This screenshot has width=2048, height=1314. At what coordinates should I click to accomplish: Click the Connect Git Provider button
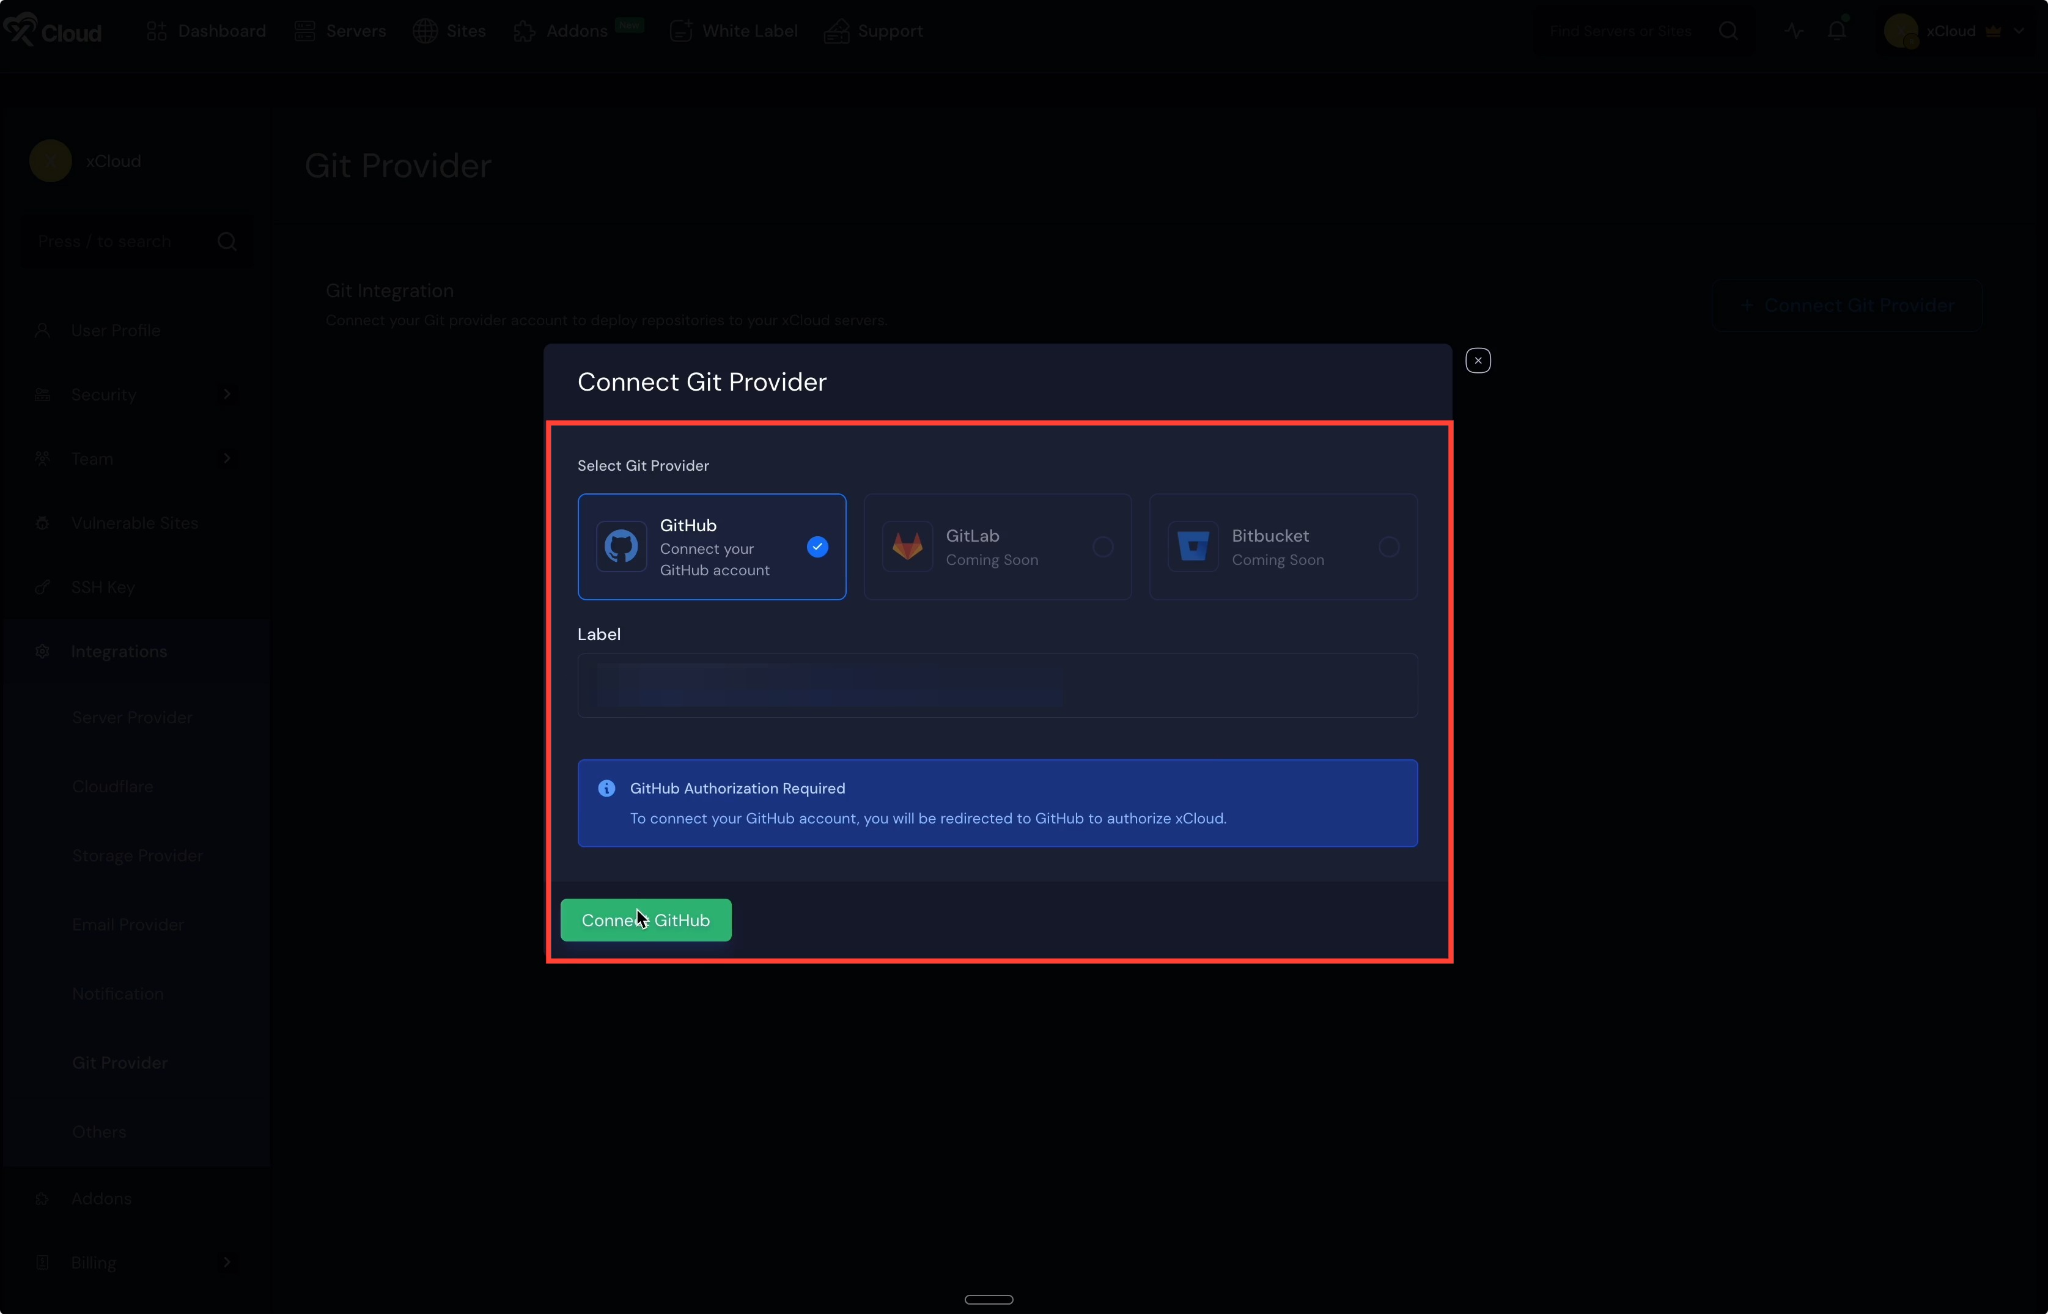[x=1848, y=306]
